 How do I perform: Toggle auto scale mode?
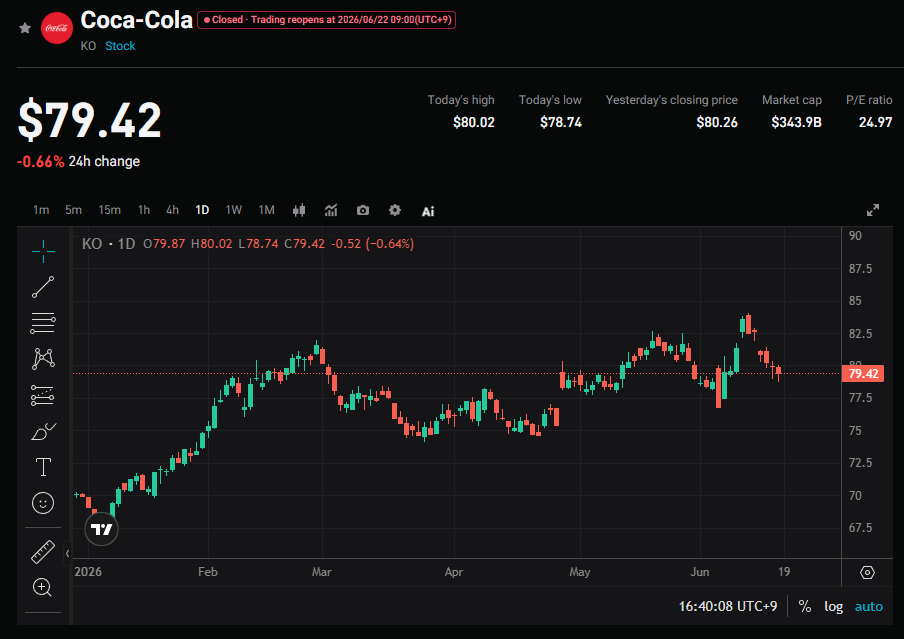[x=868, y=606]
